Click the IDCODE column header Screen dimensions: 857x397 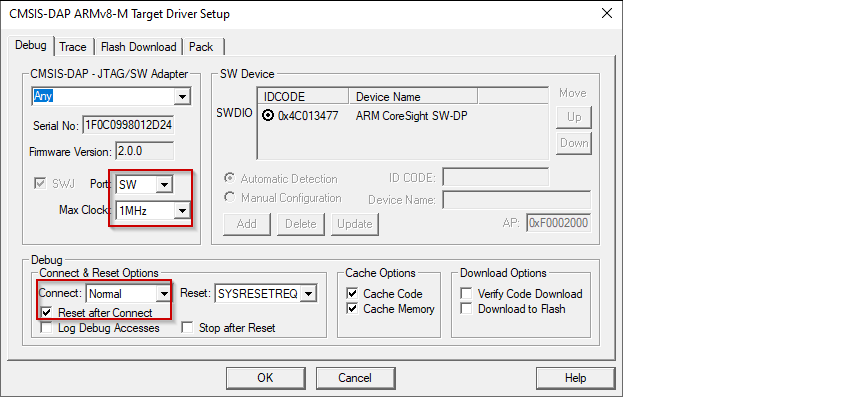pos(303,97)
